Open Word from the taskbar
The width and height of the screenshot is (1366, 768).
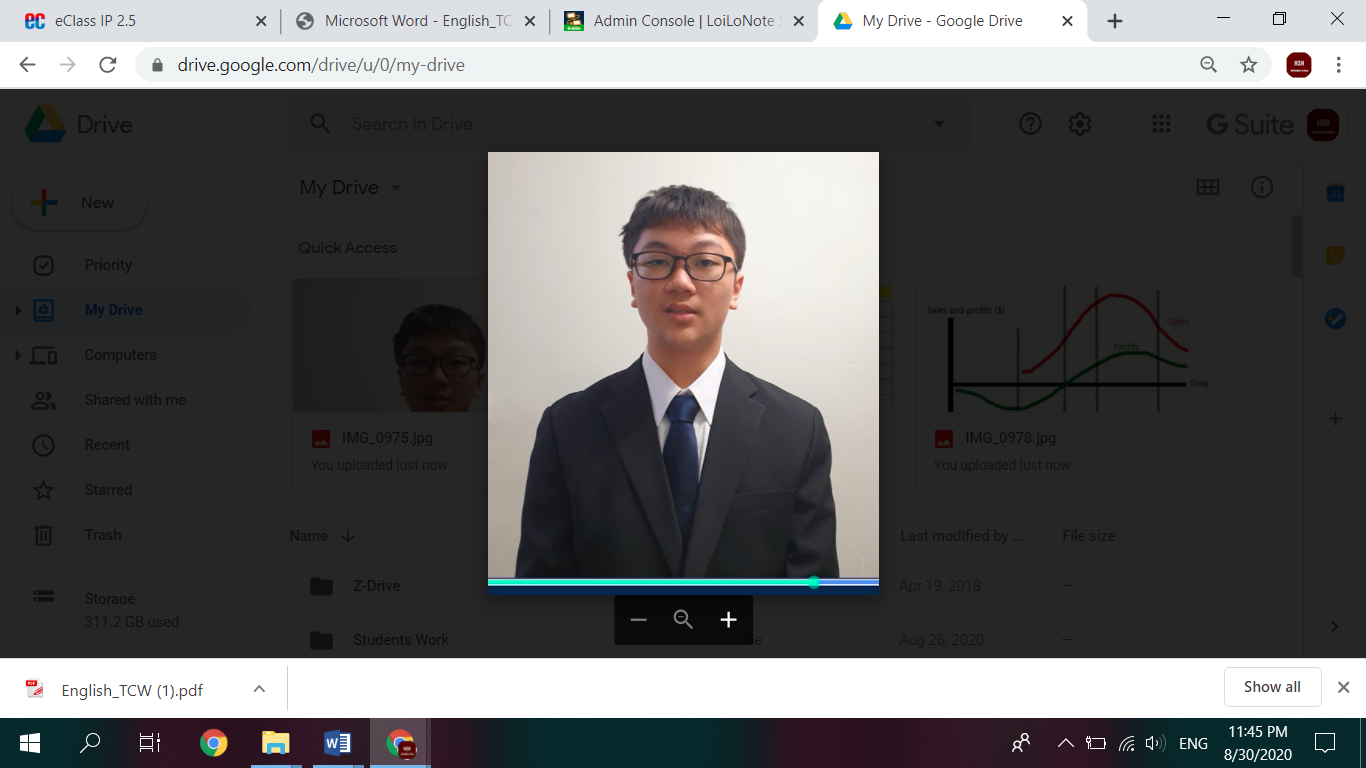(x=338, y=743)
